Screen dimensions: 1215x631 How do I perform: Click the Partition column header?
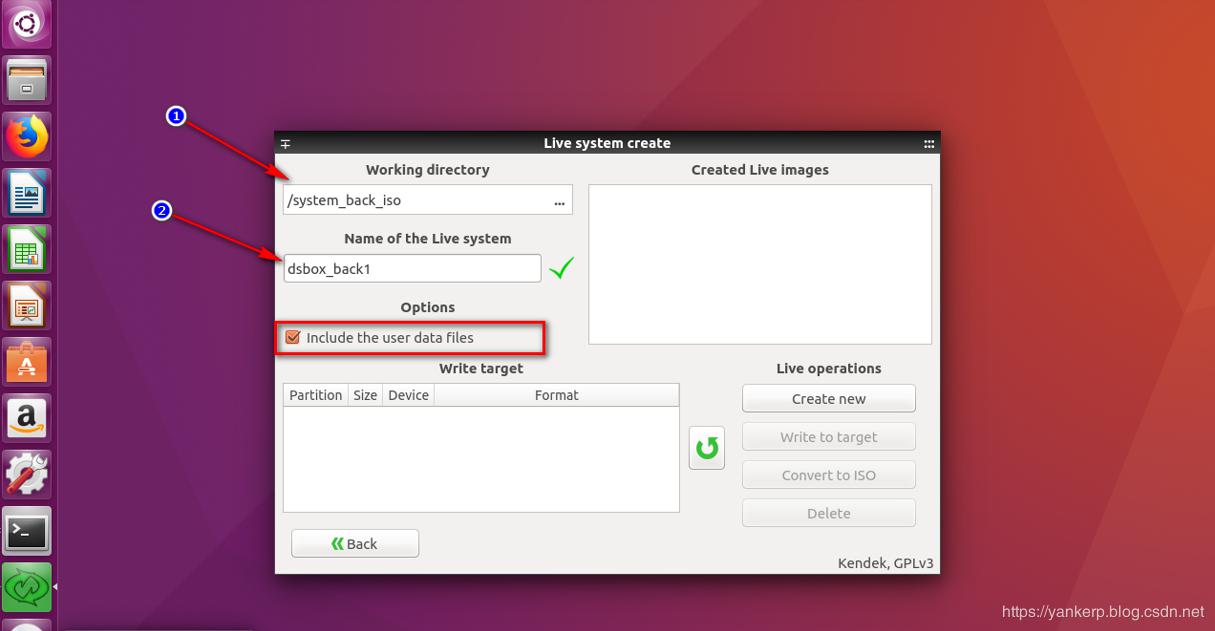pos(315,395)
